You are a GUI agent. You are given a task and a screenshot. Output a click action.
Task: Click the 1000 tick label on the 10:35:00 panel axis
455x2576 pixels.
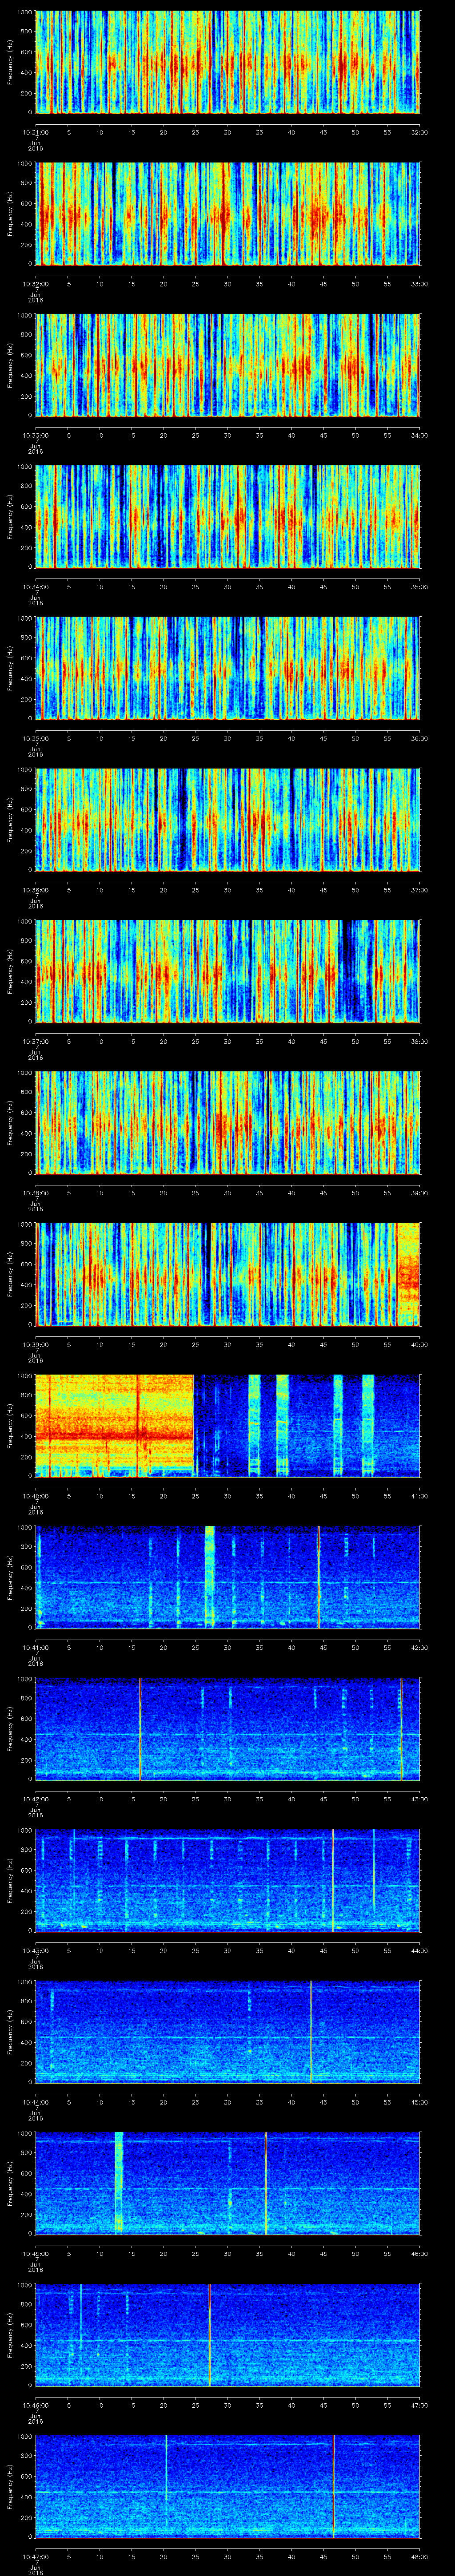pyautogui.click(x=24, y=618)
